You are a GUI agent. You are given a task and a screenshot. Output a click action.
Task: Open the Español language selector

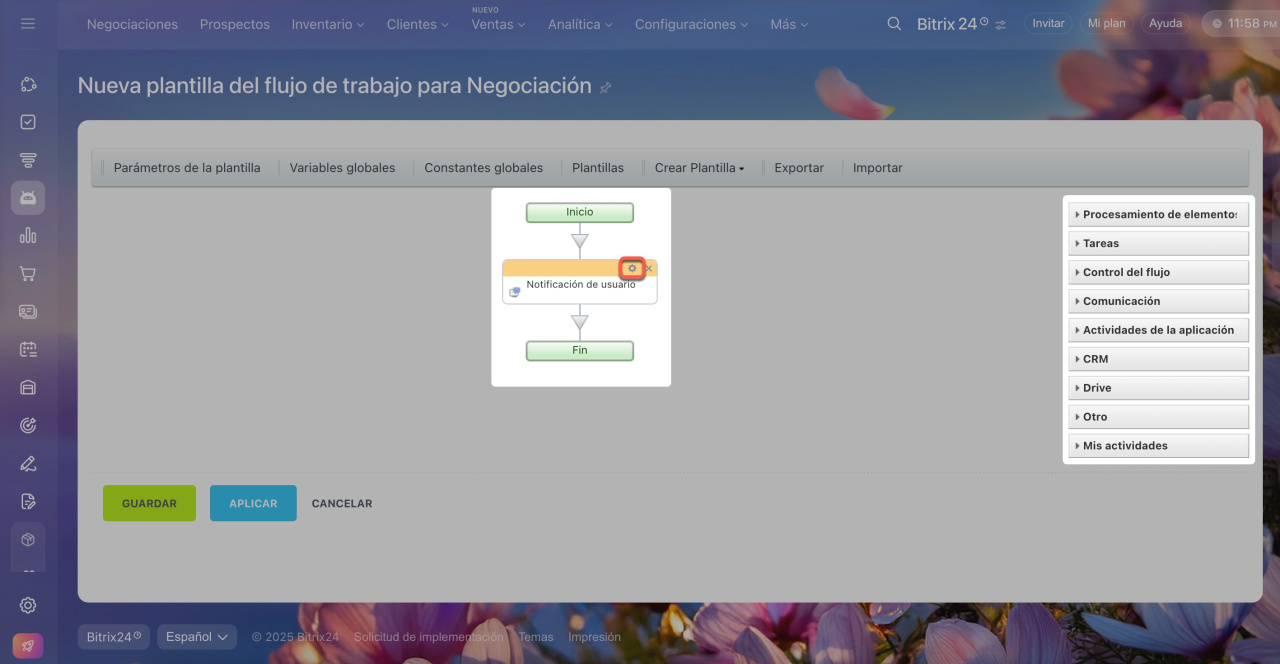tap(196, 636)
